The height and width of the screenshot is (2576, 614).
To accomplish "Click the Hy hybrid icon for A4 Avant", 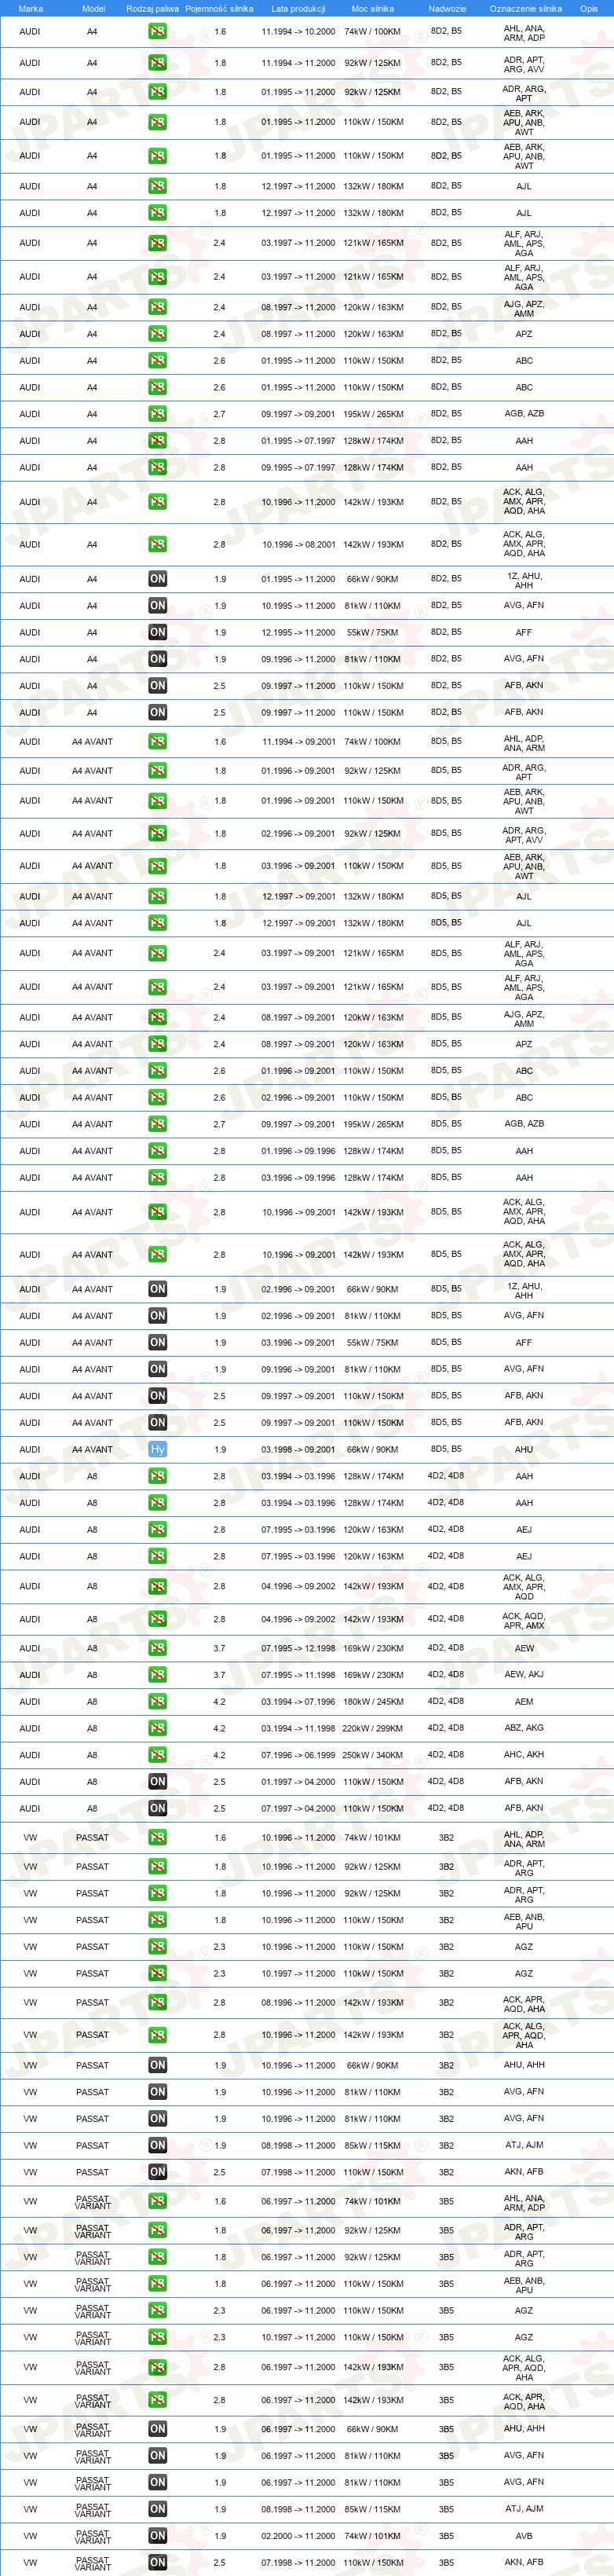I will pyautogui.click(x=157, y=1450).
